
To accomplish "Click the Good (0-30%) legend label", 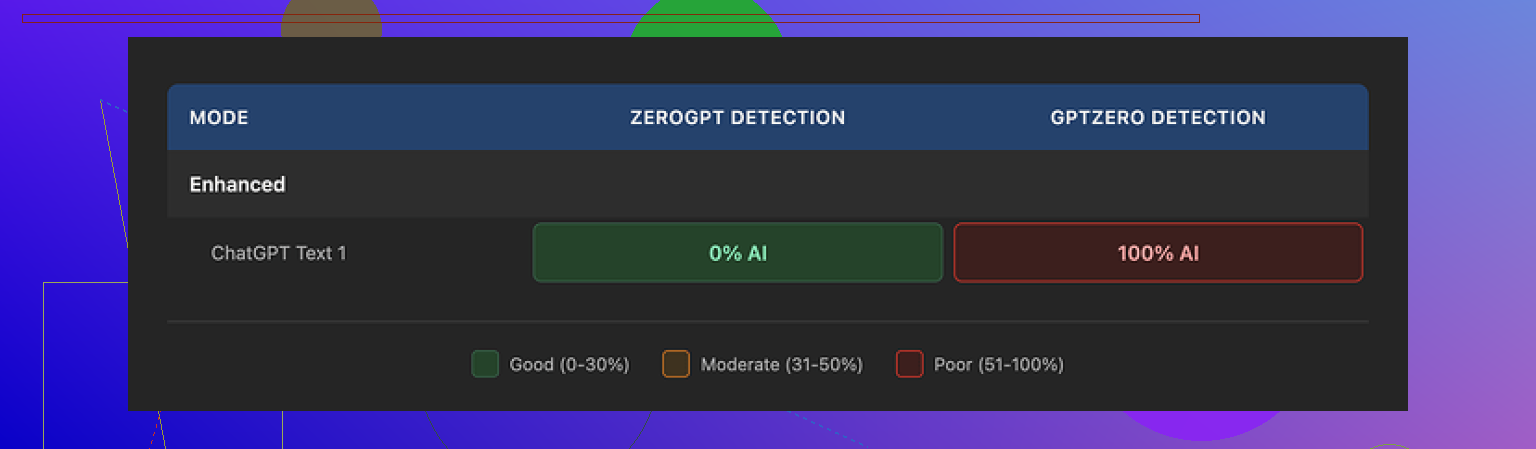I will pos(569,365).
